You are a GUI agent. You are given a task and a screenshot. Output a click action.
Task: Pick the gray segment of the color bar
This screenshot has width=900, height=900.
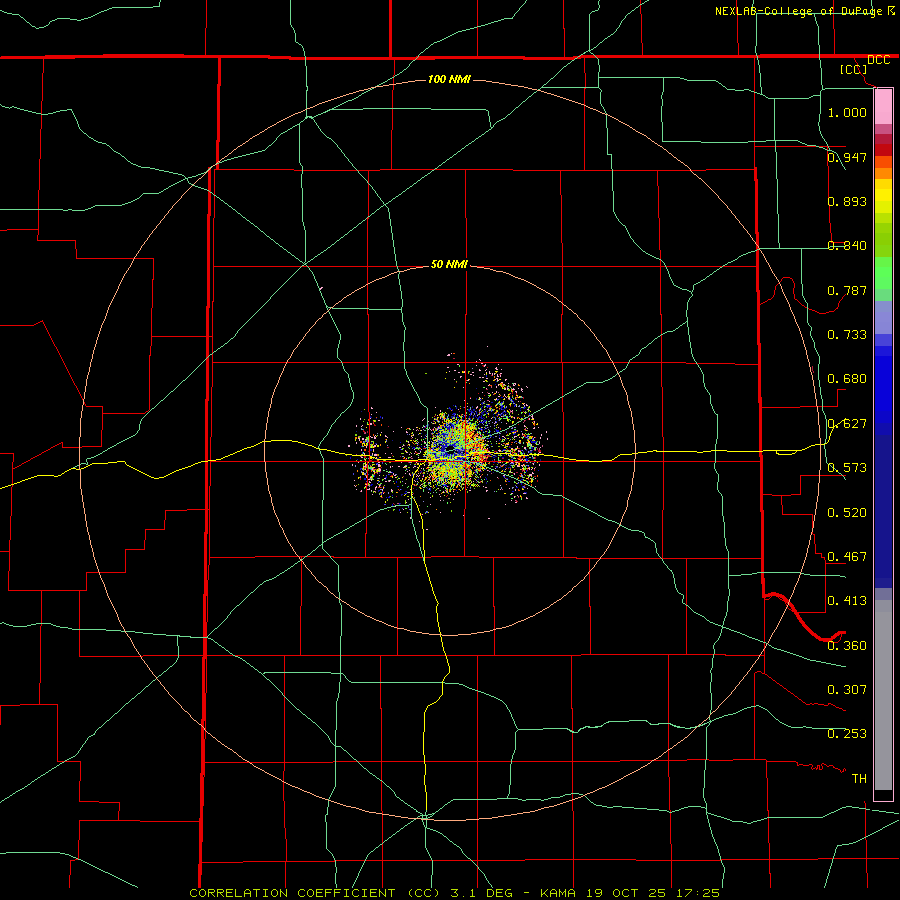click(x=883, y=695)
